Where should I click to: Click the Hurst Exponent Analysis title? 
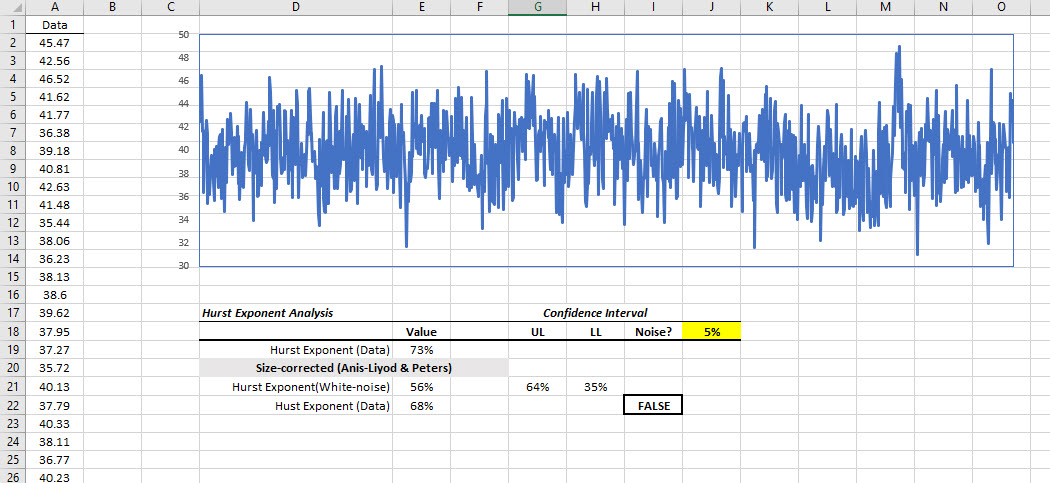[267, 313]
